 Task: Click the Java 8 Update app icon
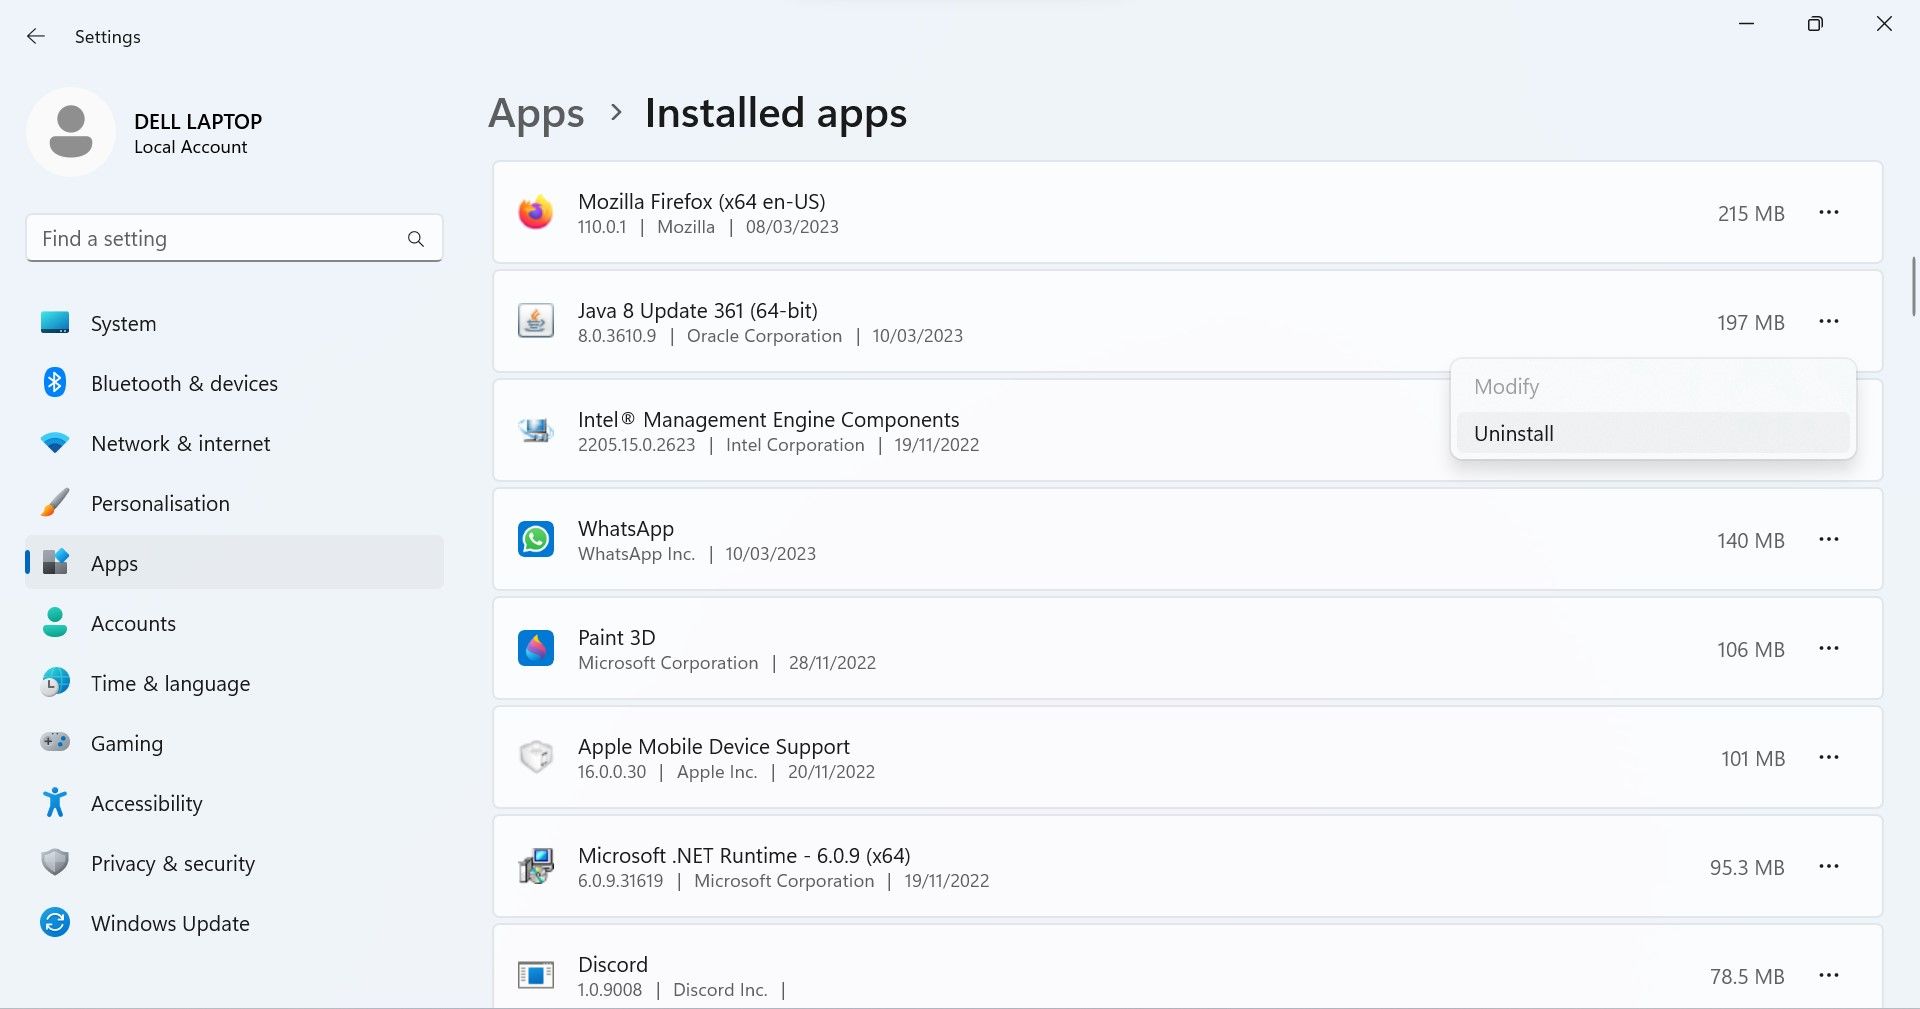(x=536, y=322)
